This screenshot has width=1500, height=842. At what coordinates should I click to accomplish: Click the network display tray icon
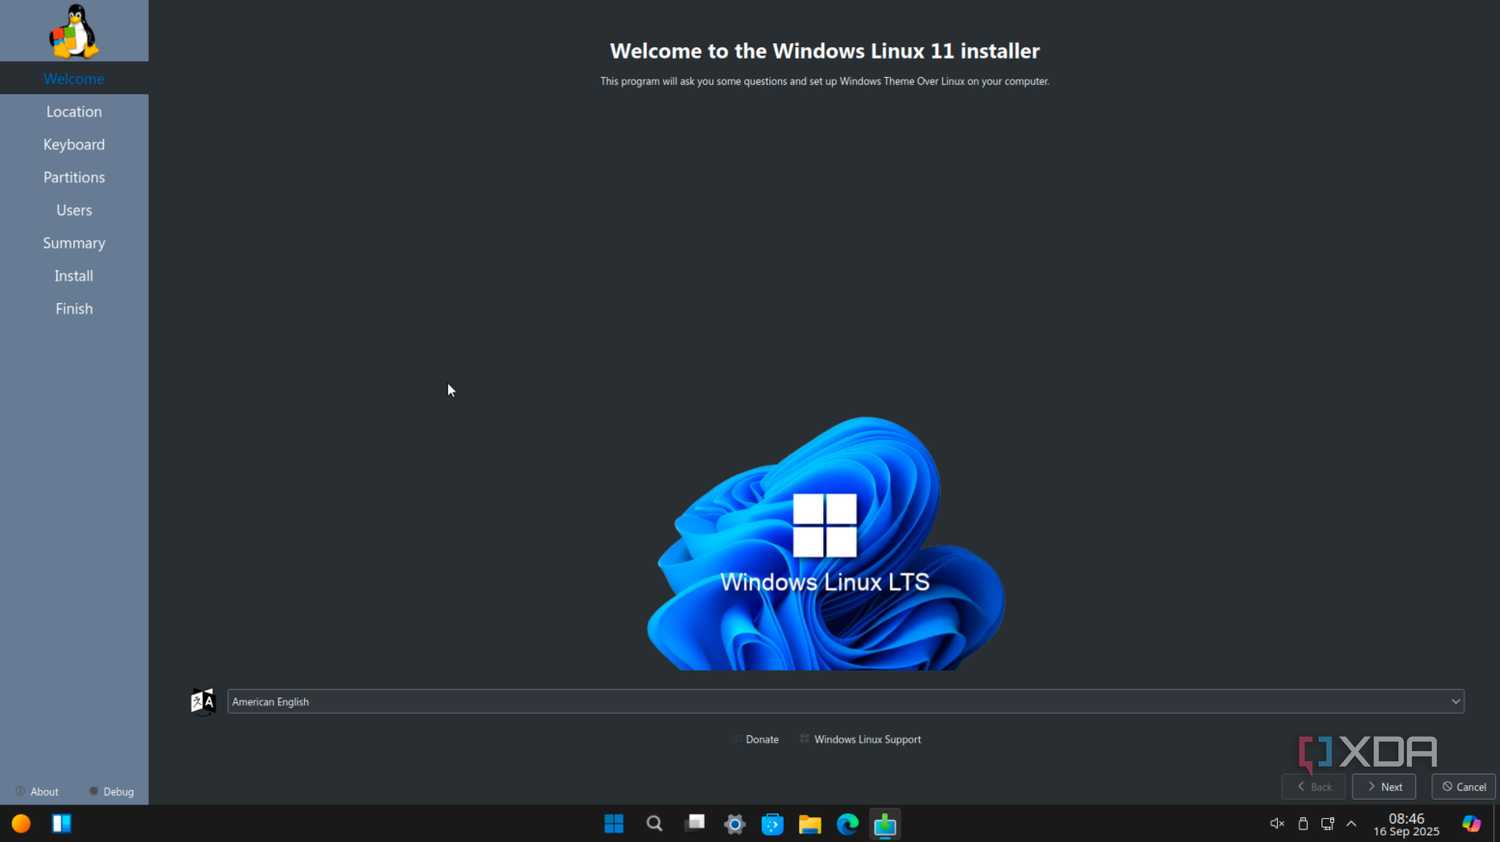(1327, 824)
